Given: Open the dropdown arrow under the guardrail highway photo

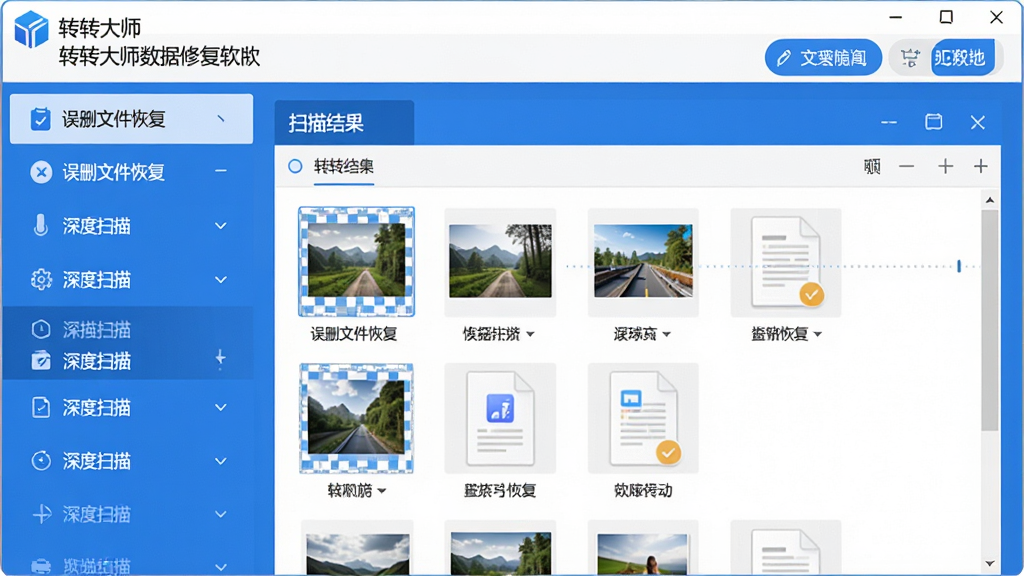Looking at the screenshot, I should tap(666, 334).
